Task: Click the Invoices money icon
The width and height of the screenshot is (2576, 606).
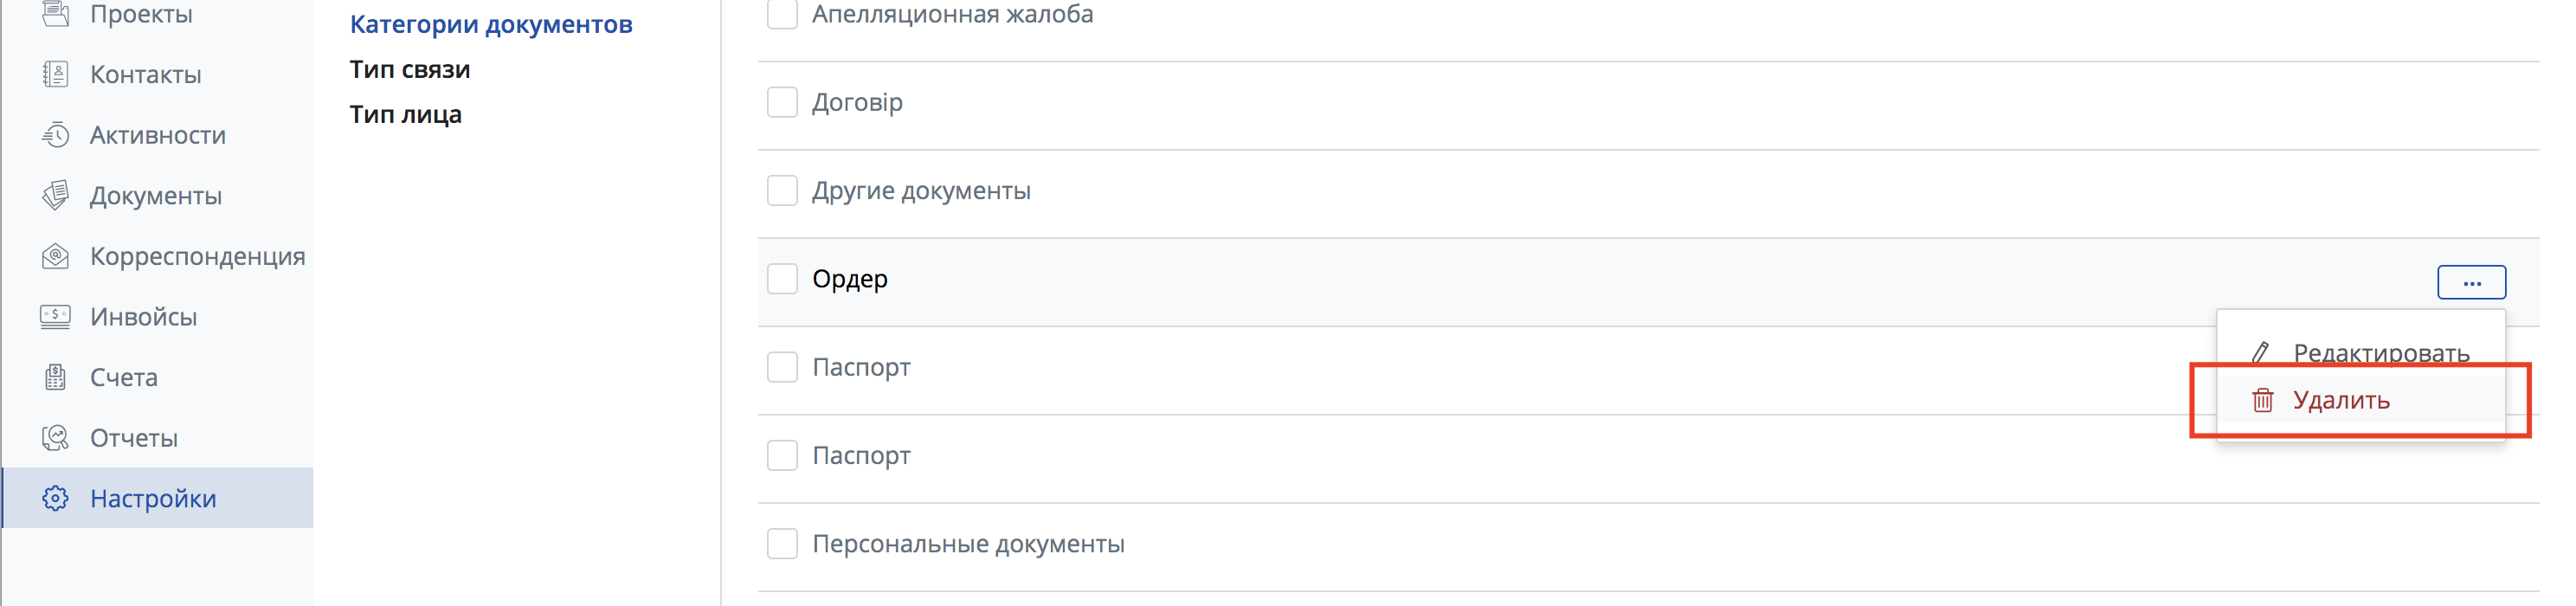Action: [56, 317]
